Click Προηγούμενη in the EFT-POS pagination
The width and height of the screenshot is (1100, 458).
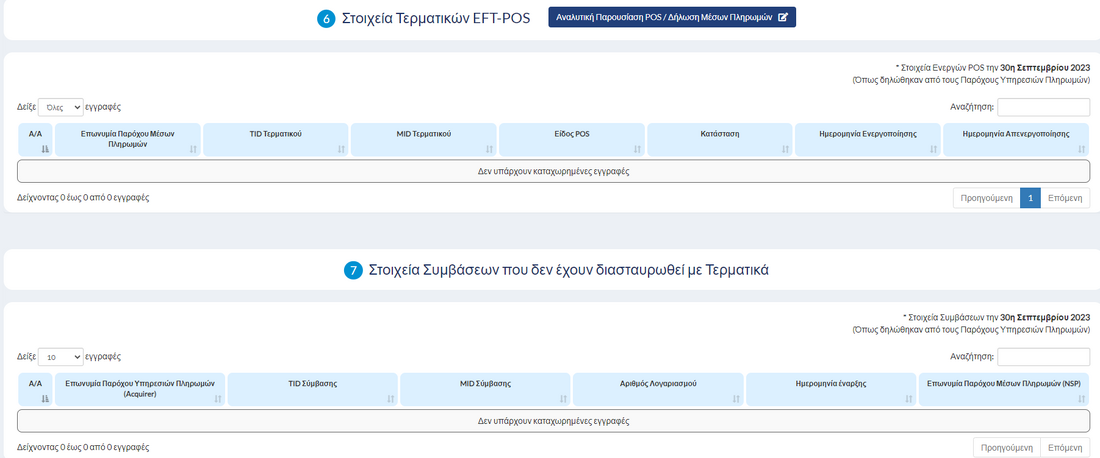pos(986,198)
